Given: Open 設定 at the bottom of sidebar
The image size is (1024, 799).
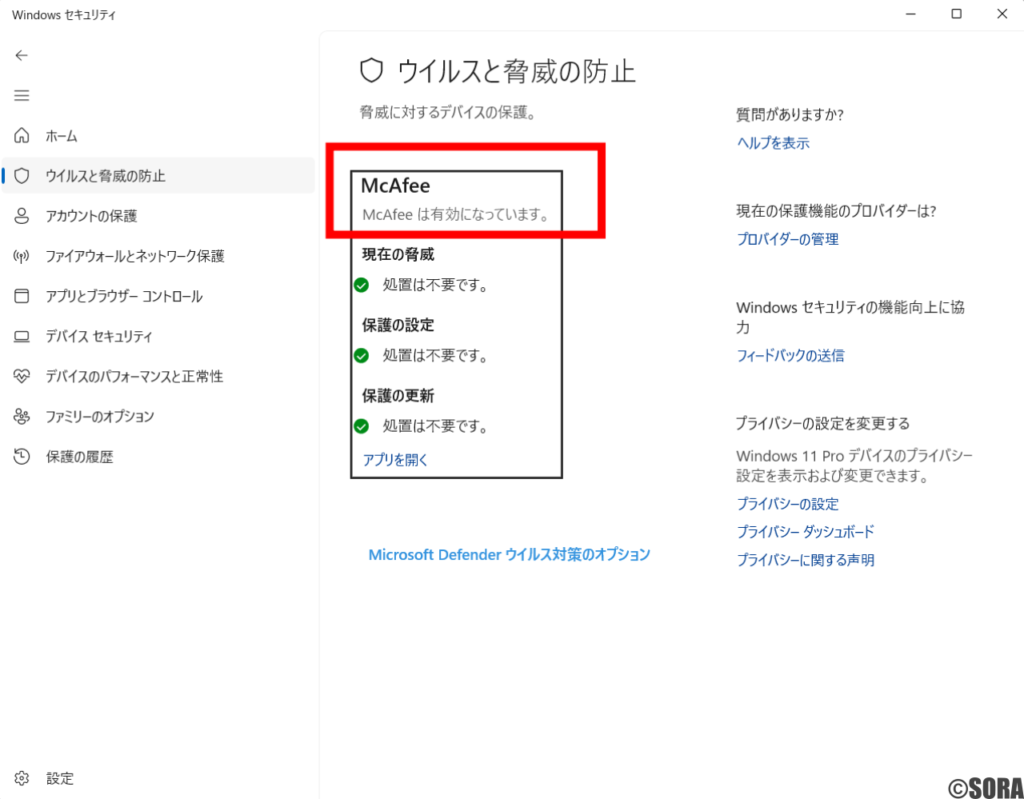Looking at the screenshot, I should (x=157, y=778).
